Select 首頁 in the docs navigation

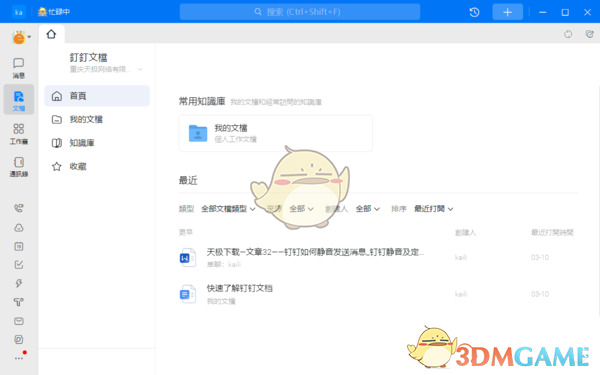97,96
